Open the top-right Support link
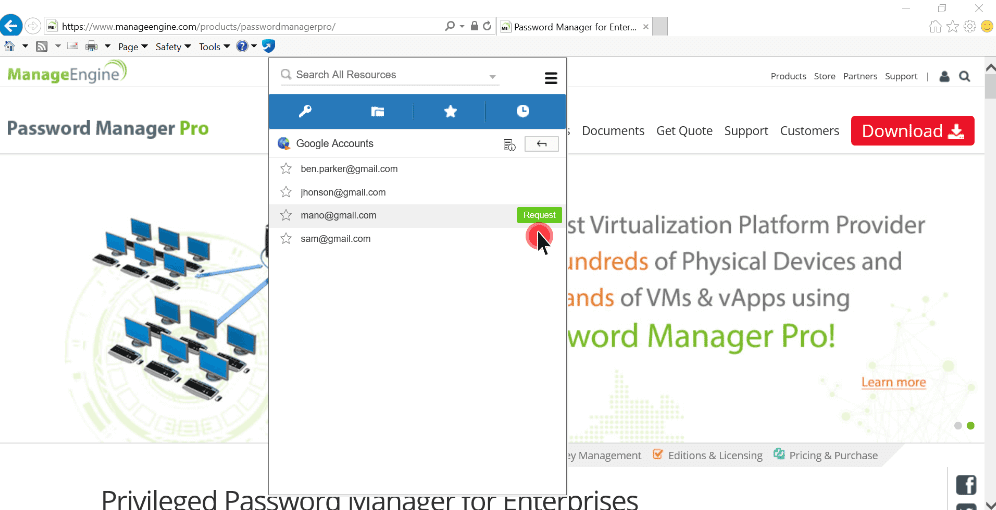Image resolution: width=996 pixels, height=510 pixels. click(x=901, y=76)
